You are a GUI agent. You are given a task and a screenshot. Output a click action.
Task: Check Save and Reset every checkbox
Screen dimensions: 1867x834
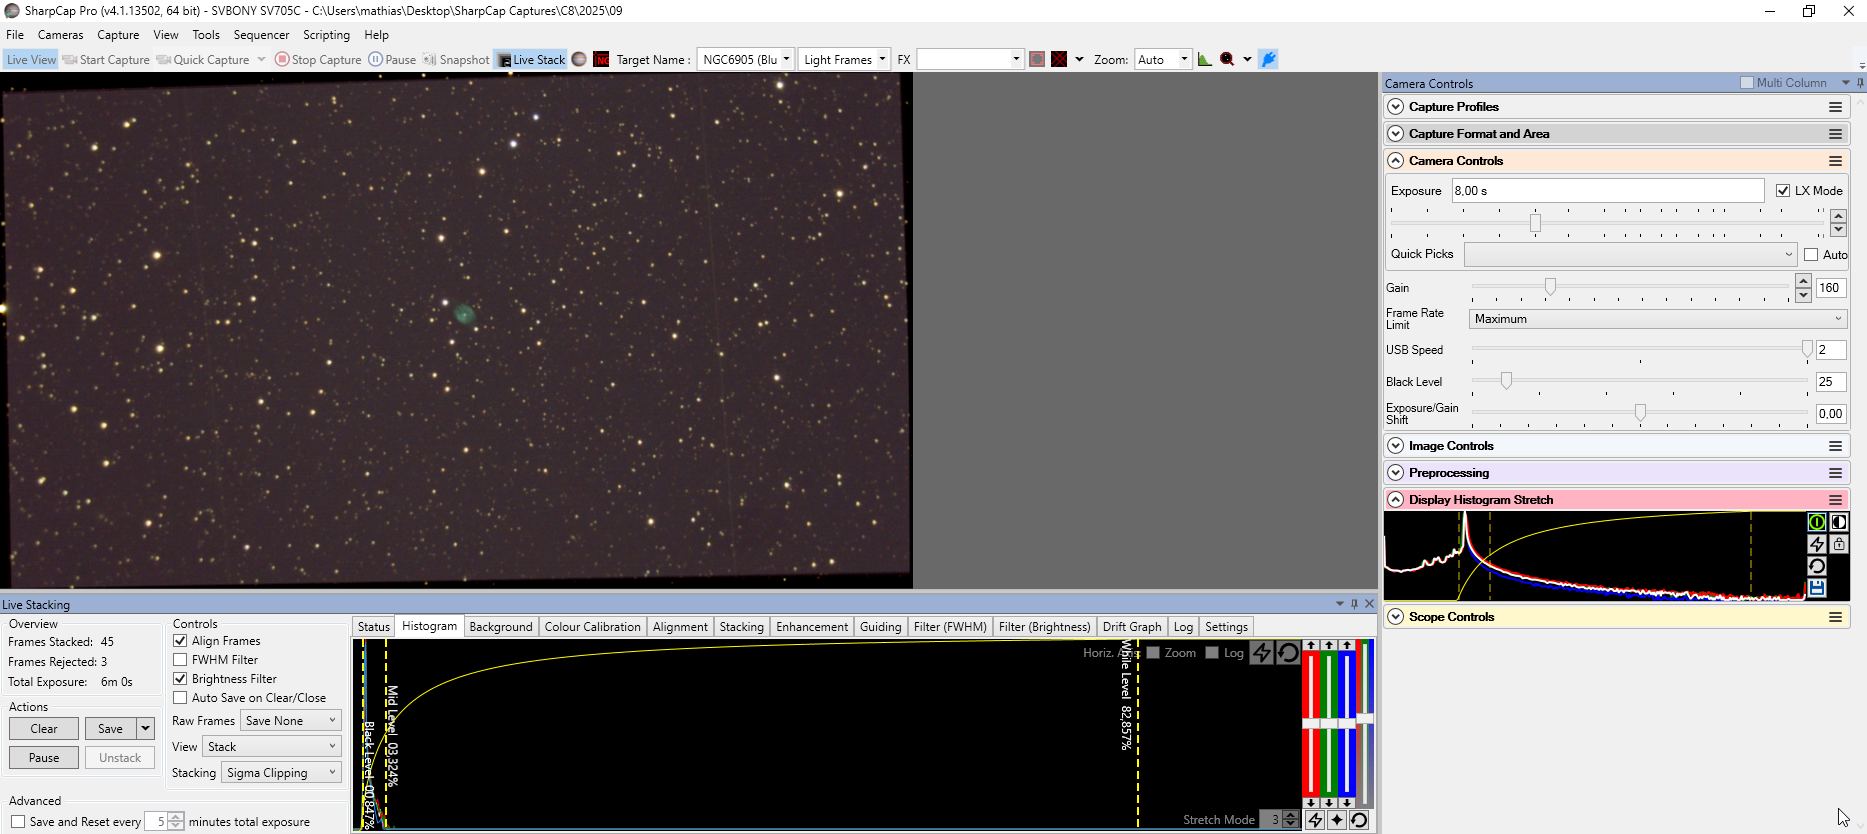coord(17,822)
